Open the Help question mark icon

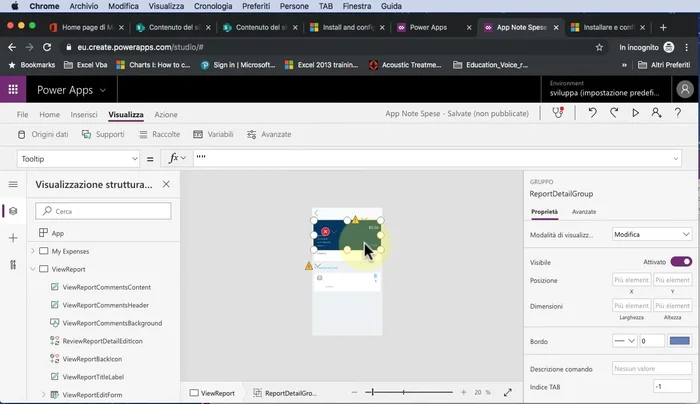click(x=678, y=113)
